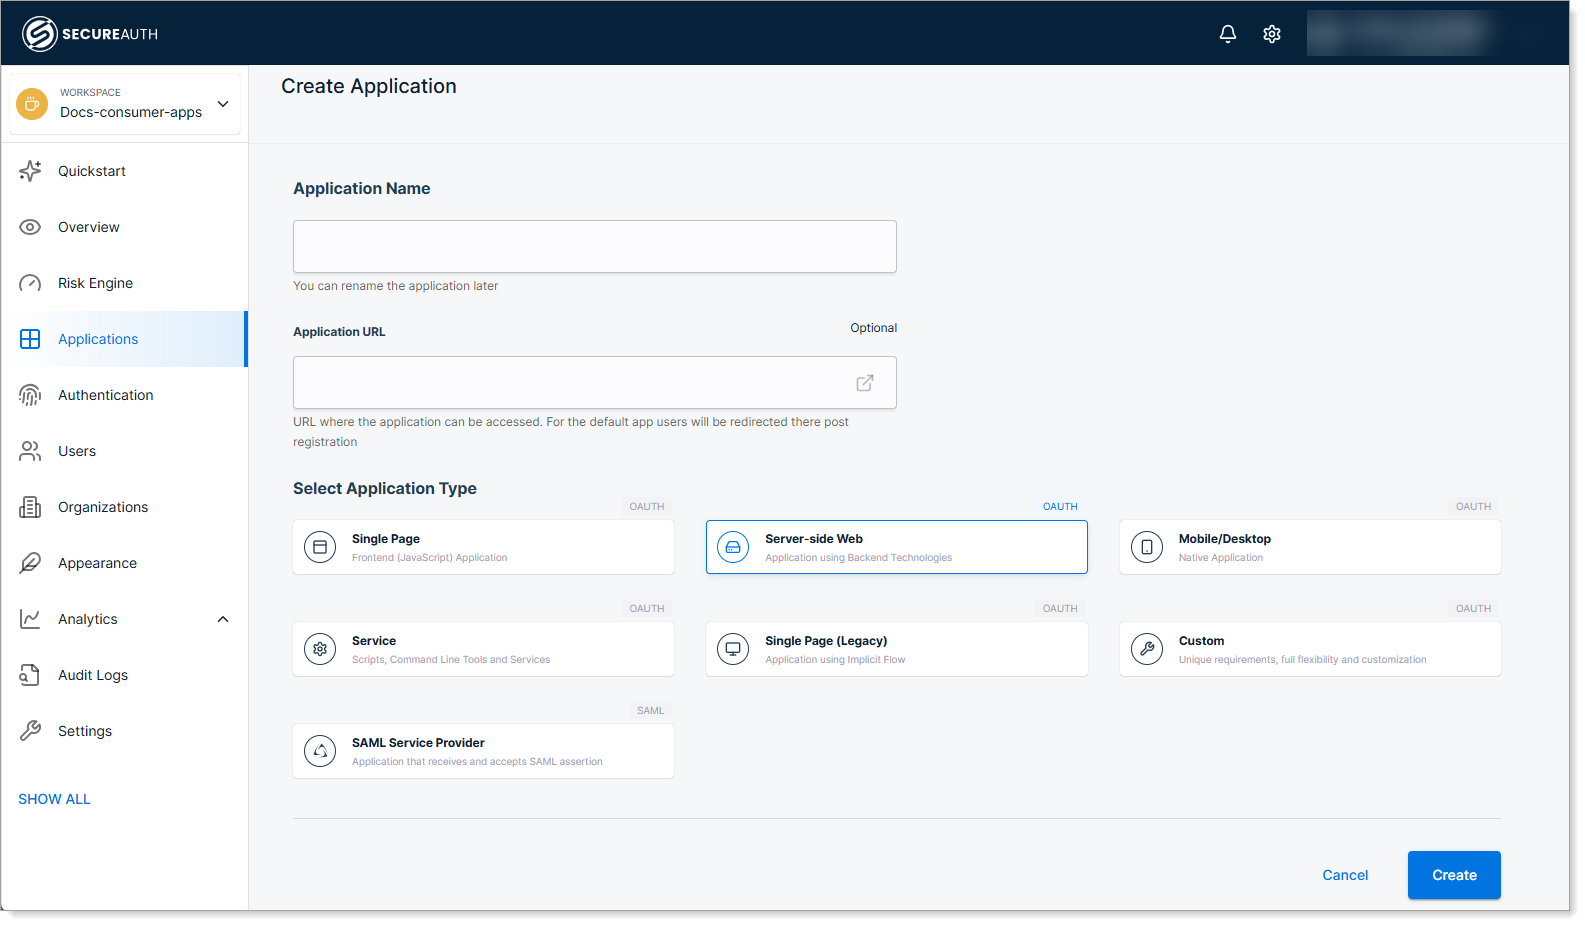Screen dimensions: 1585x926
Task: Click the Create button
Action: (x=1454, y=875)
